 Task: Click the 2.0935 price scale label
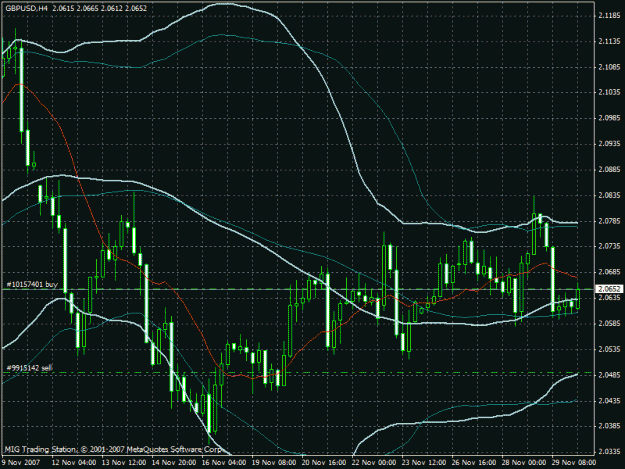point(609,144)
